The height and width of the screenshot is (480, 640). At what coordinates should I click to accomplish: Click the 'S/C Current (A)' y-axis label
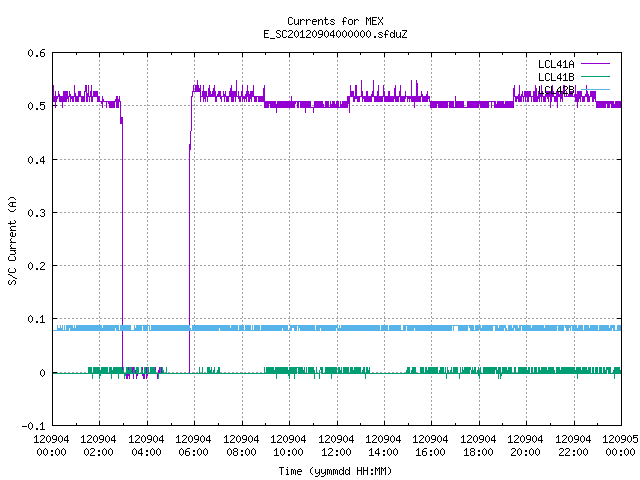coord(12,240)
